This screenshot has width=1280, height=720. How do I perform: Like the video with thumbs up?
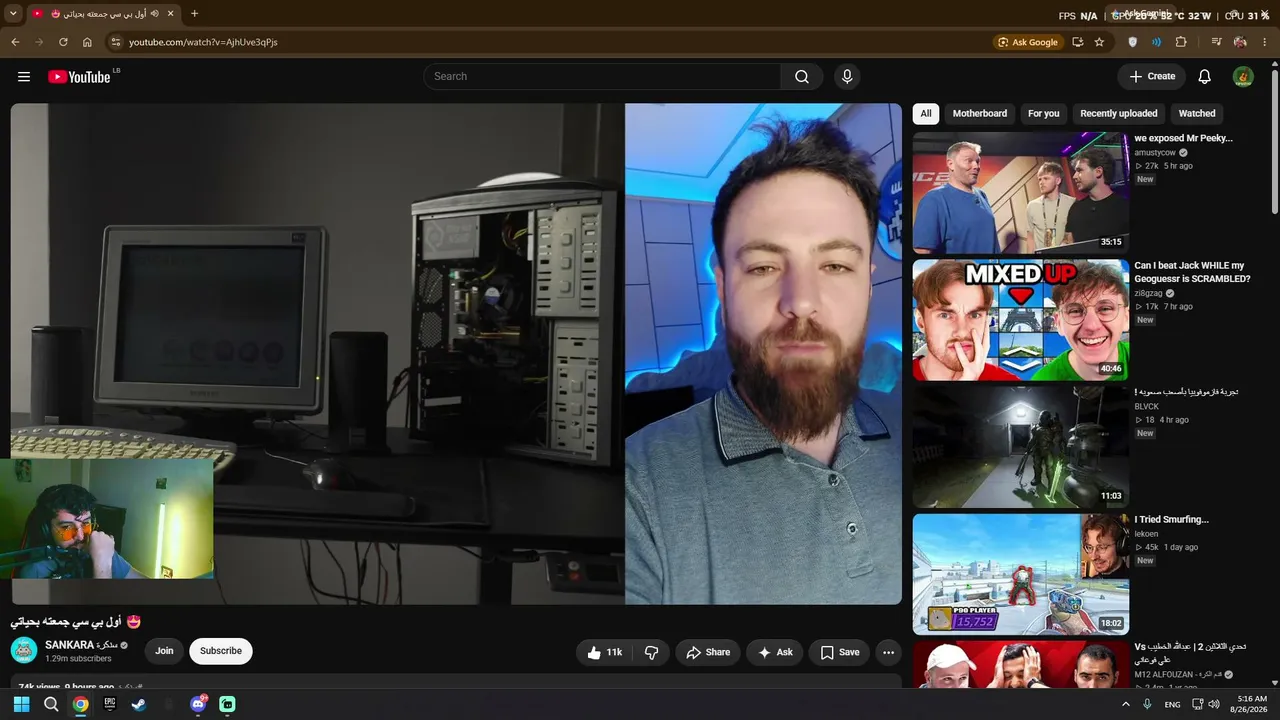pos(604,652)
